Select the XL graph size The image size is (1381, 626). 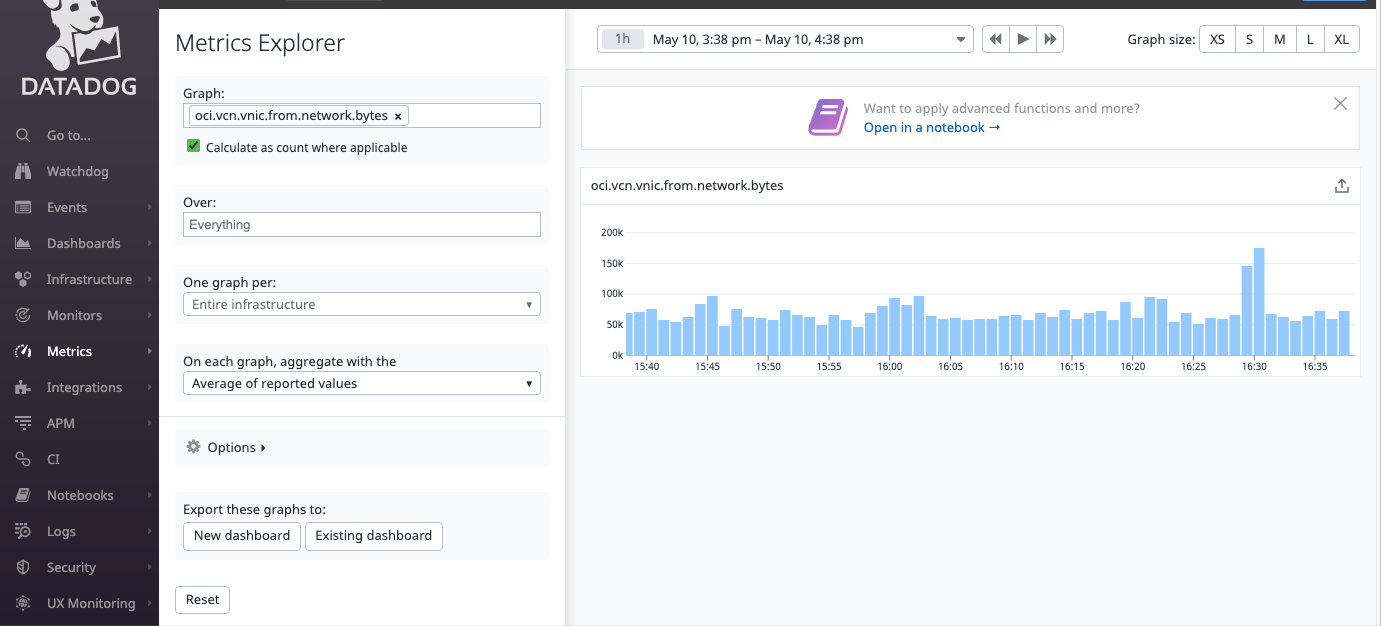click(x=1341, y=39)
